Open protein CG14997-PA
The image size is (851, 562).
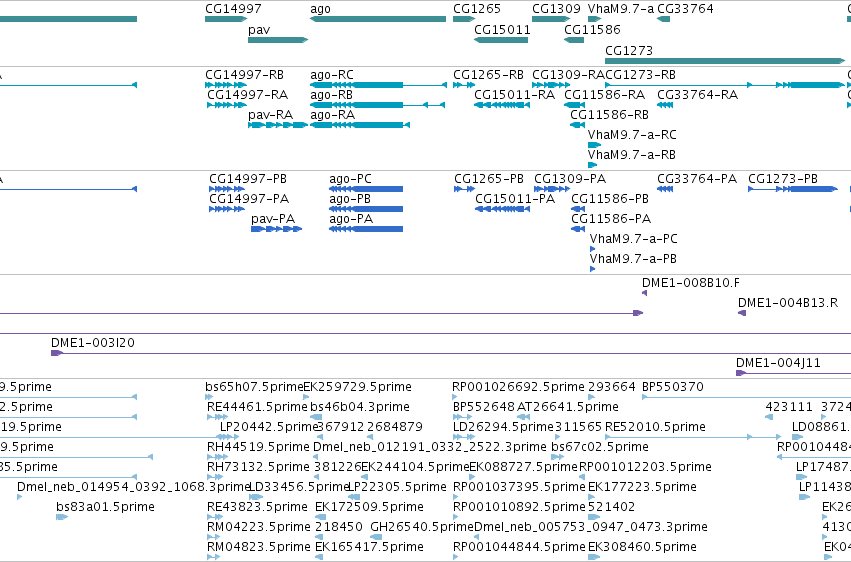click(x=249, y=199)
